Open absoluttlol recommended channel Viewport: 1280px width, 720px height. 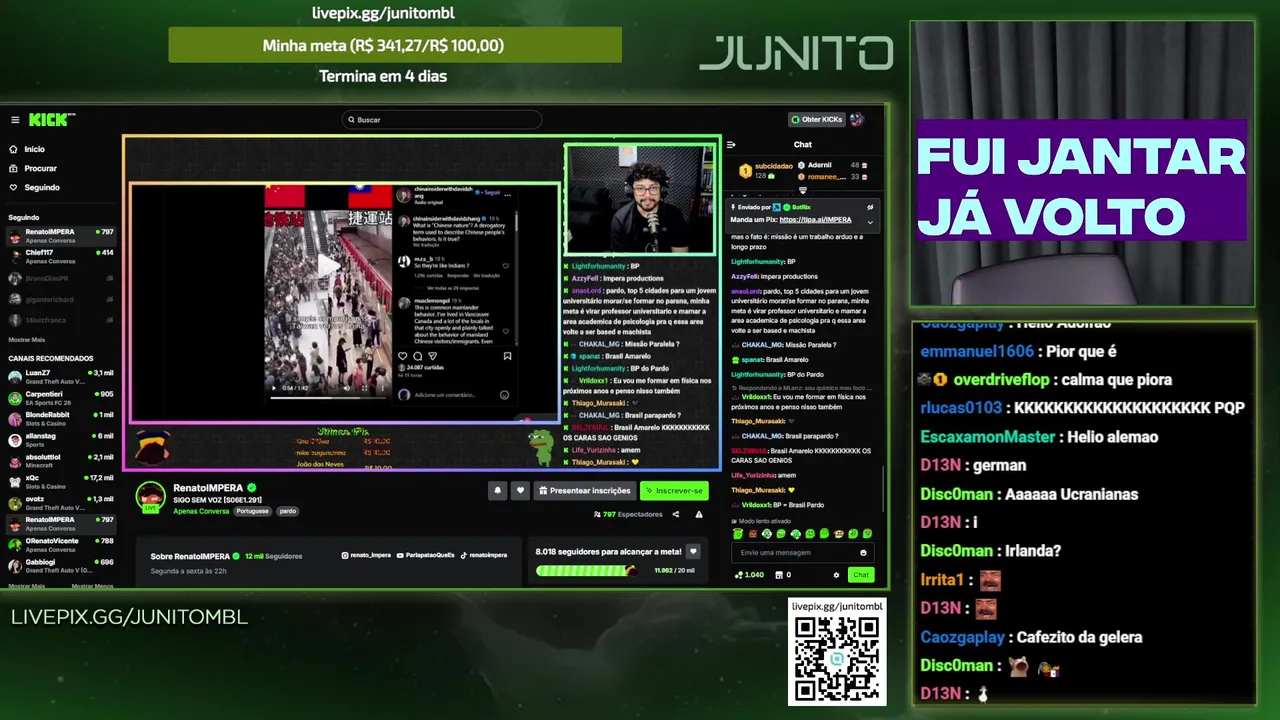pos(60,460)
